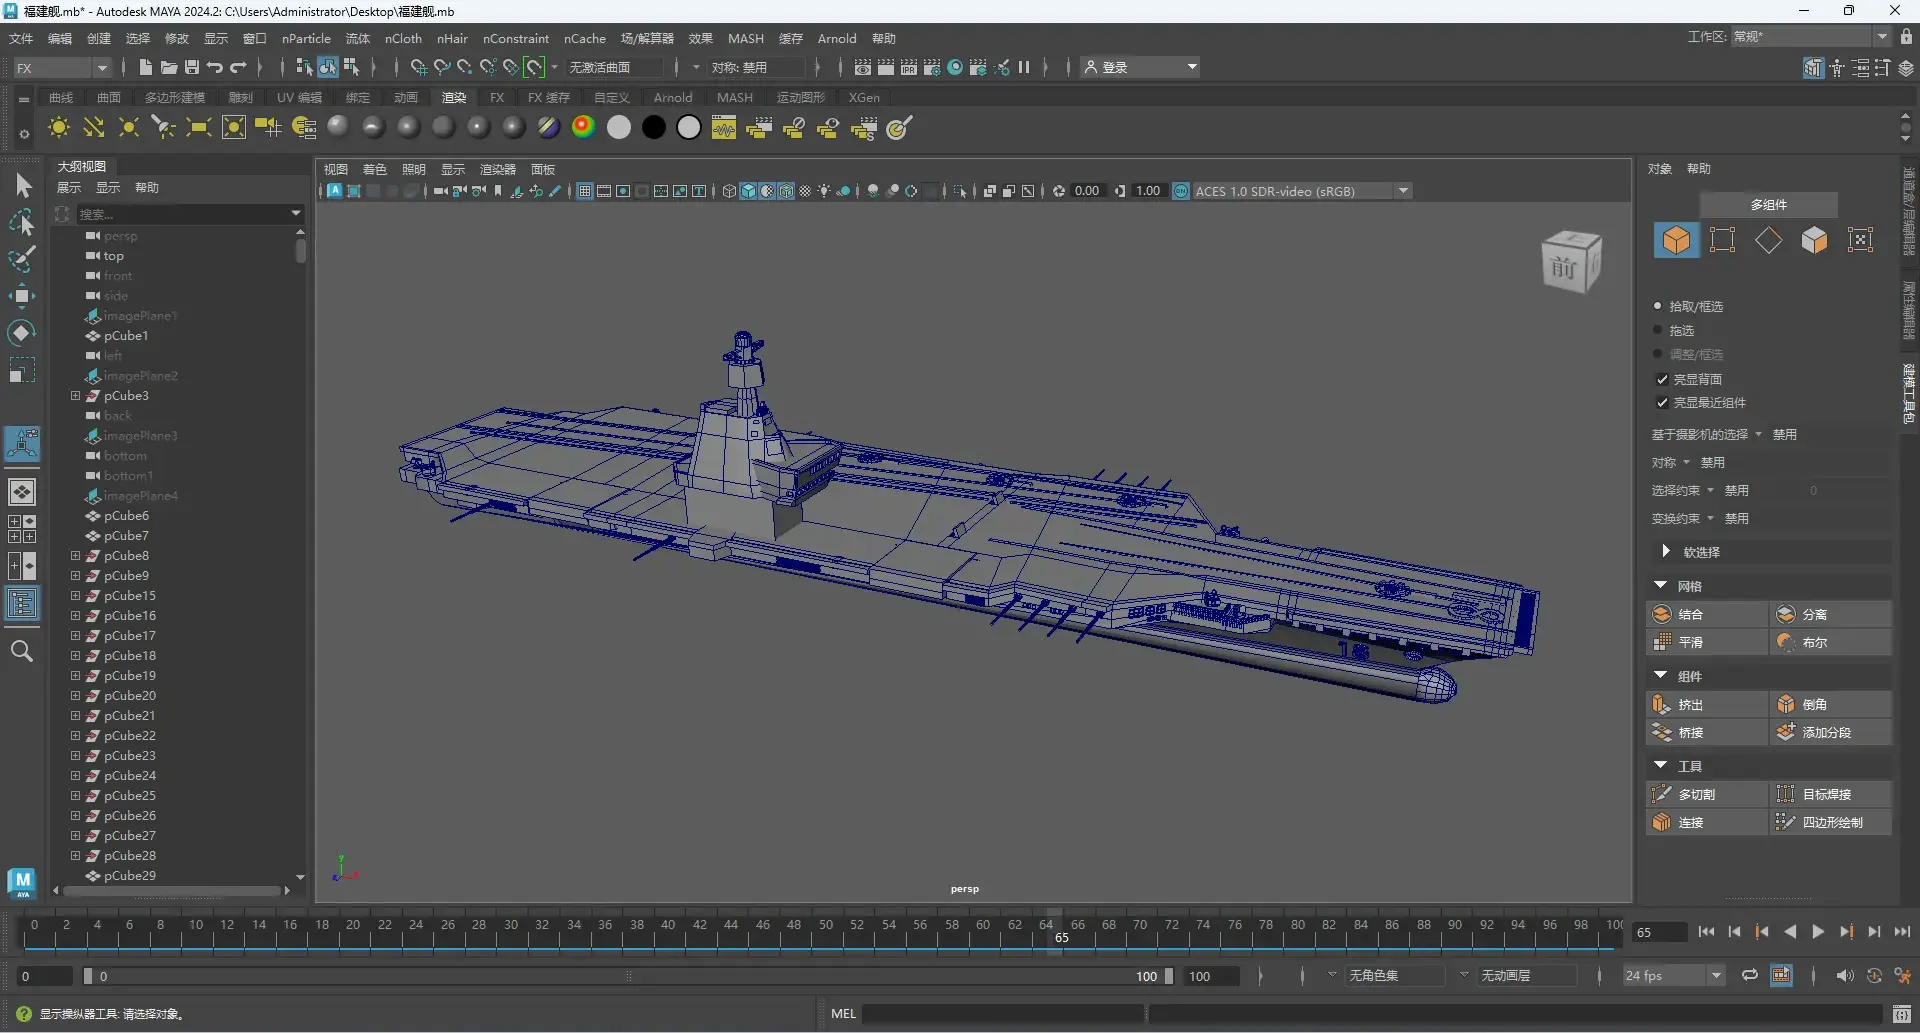Activate the Scale tool in toolbox
The height and width of the screenshot is (1033, 1920).
22,370
